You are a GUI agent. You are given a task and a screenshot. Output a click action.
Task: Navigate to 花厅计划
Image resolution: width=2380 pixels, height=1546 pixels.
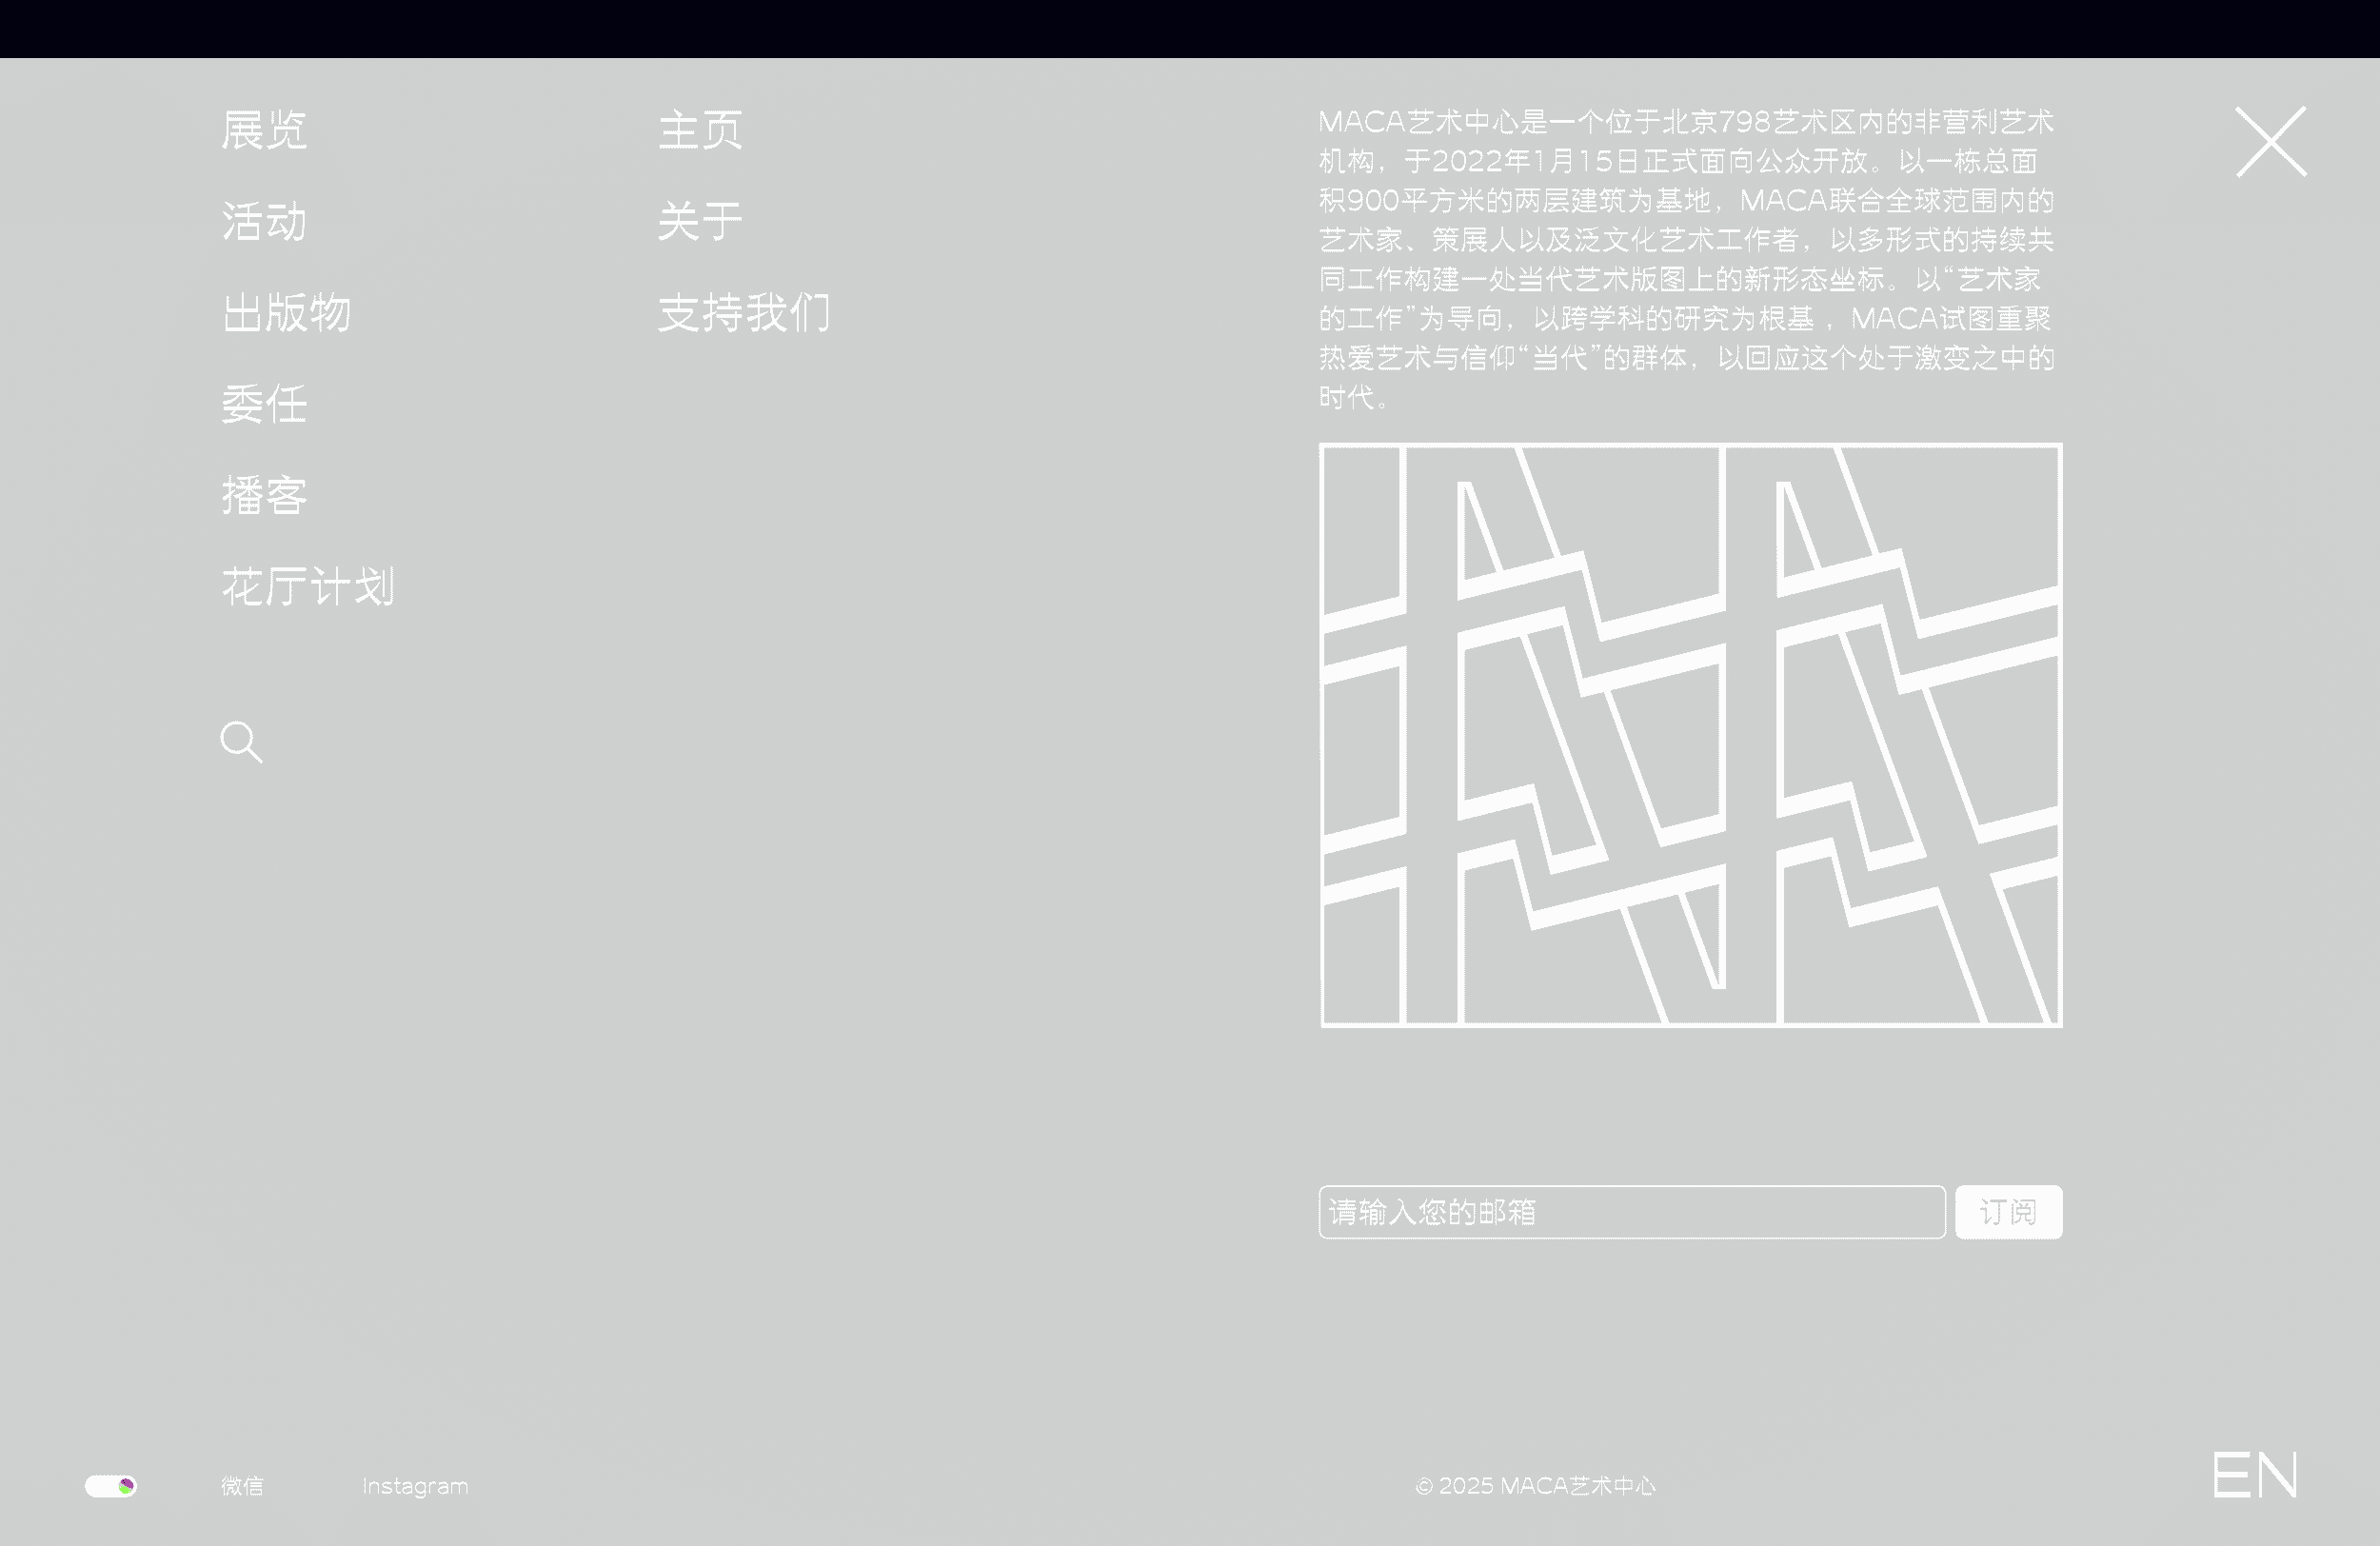click(x=308, y=587)
